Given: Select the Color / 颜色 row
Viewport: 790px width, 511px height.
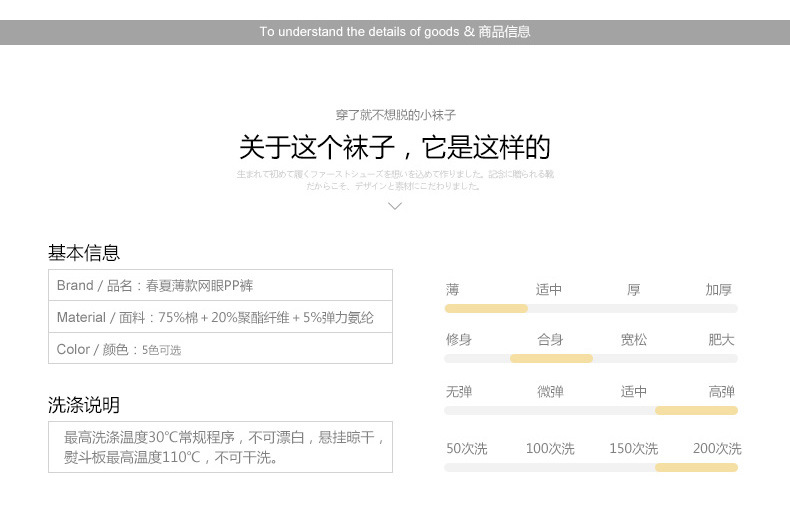Looking at the screenshot, I should coord(220,349).
